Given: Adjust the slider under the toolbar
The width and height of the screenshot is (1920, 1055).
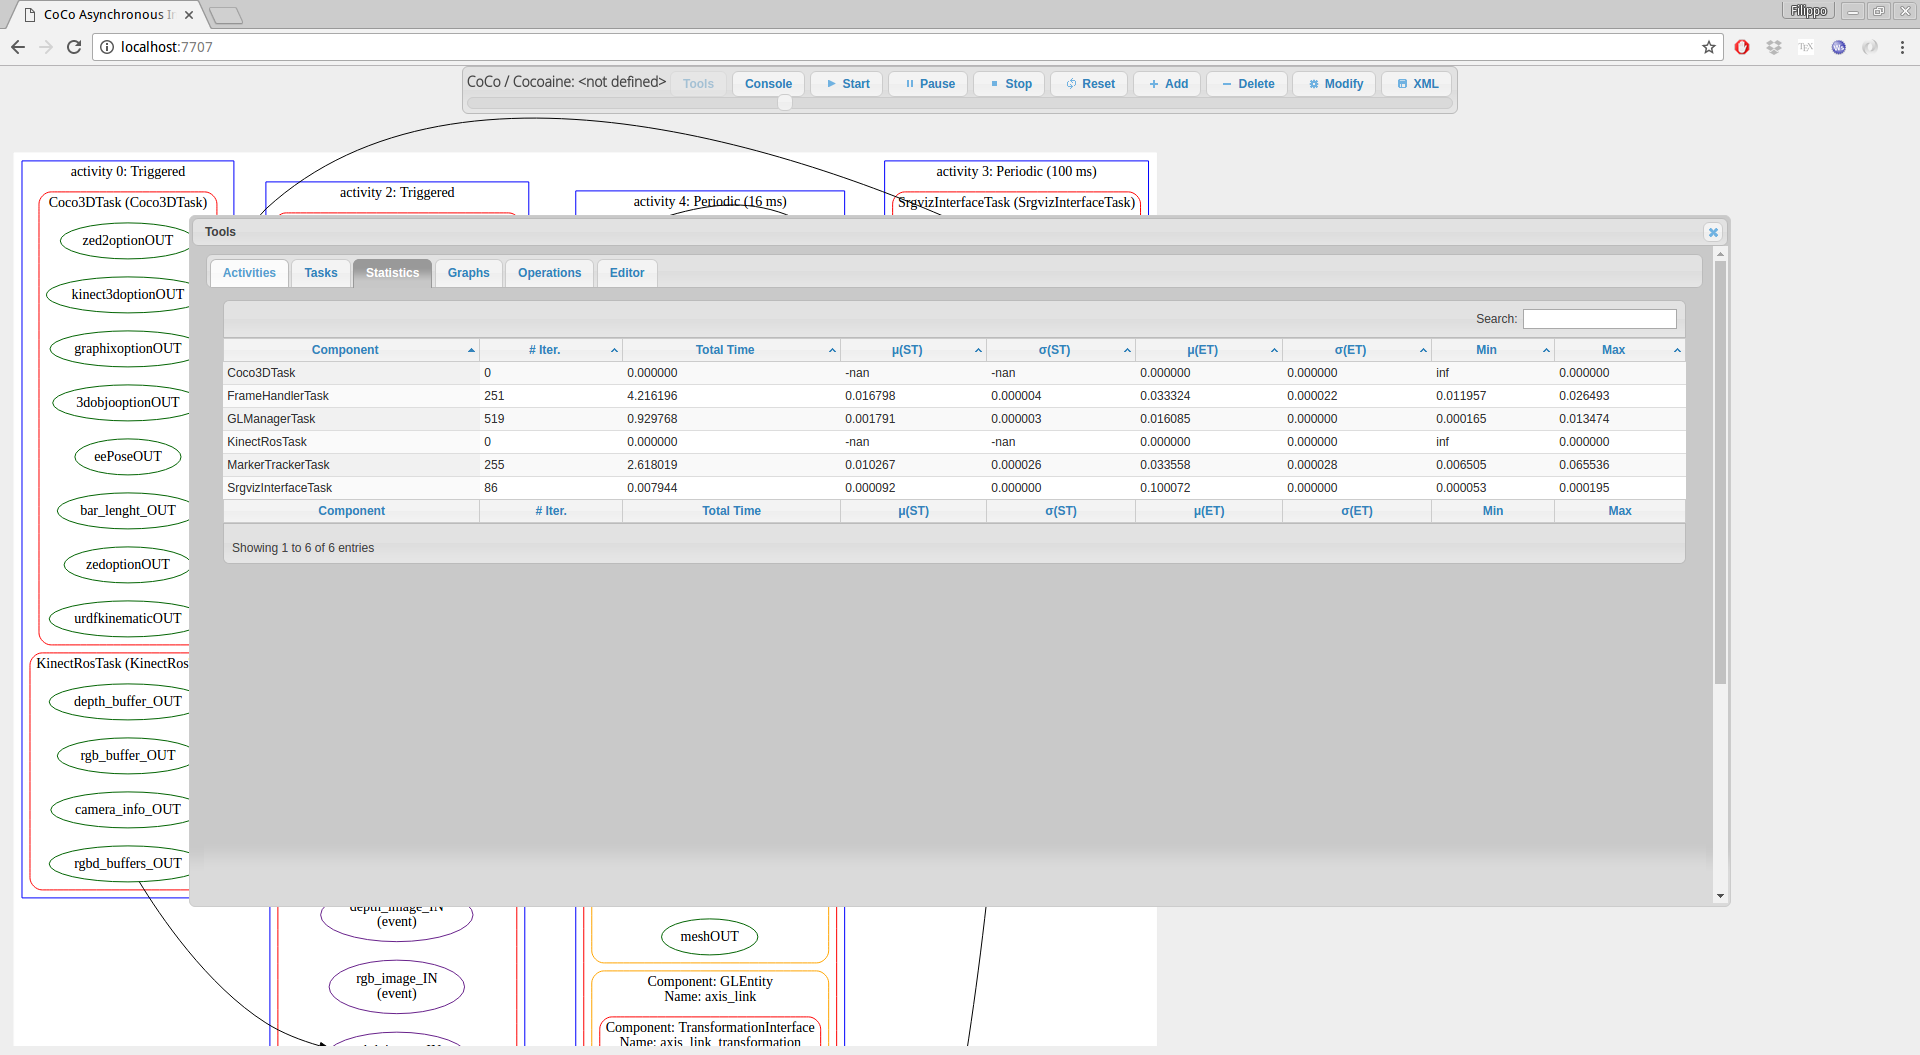Looking at the screenshot, I should [785, 102].
